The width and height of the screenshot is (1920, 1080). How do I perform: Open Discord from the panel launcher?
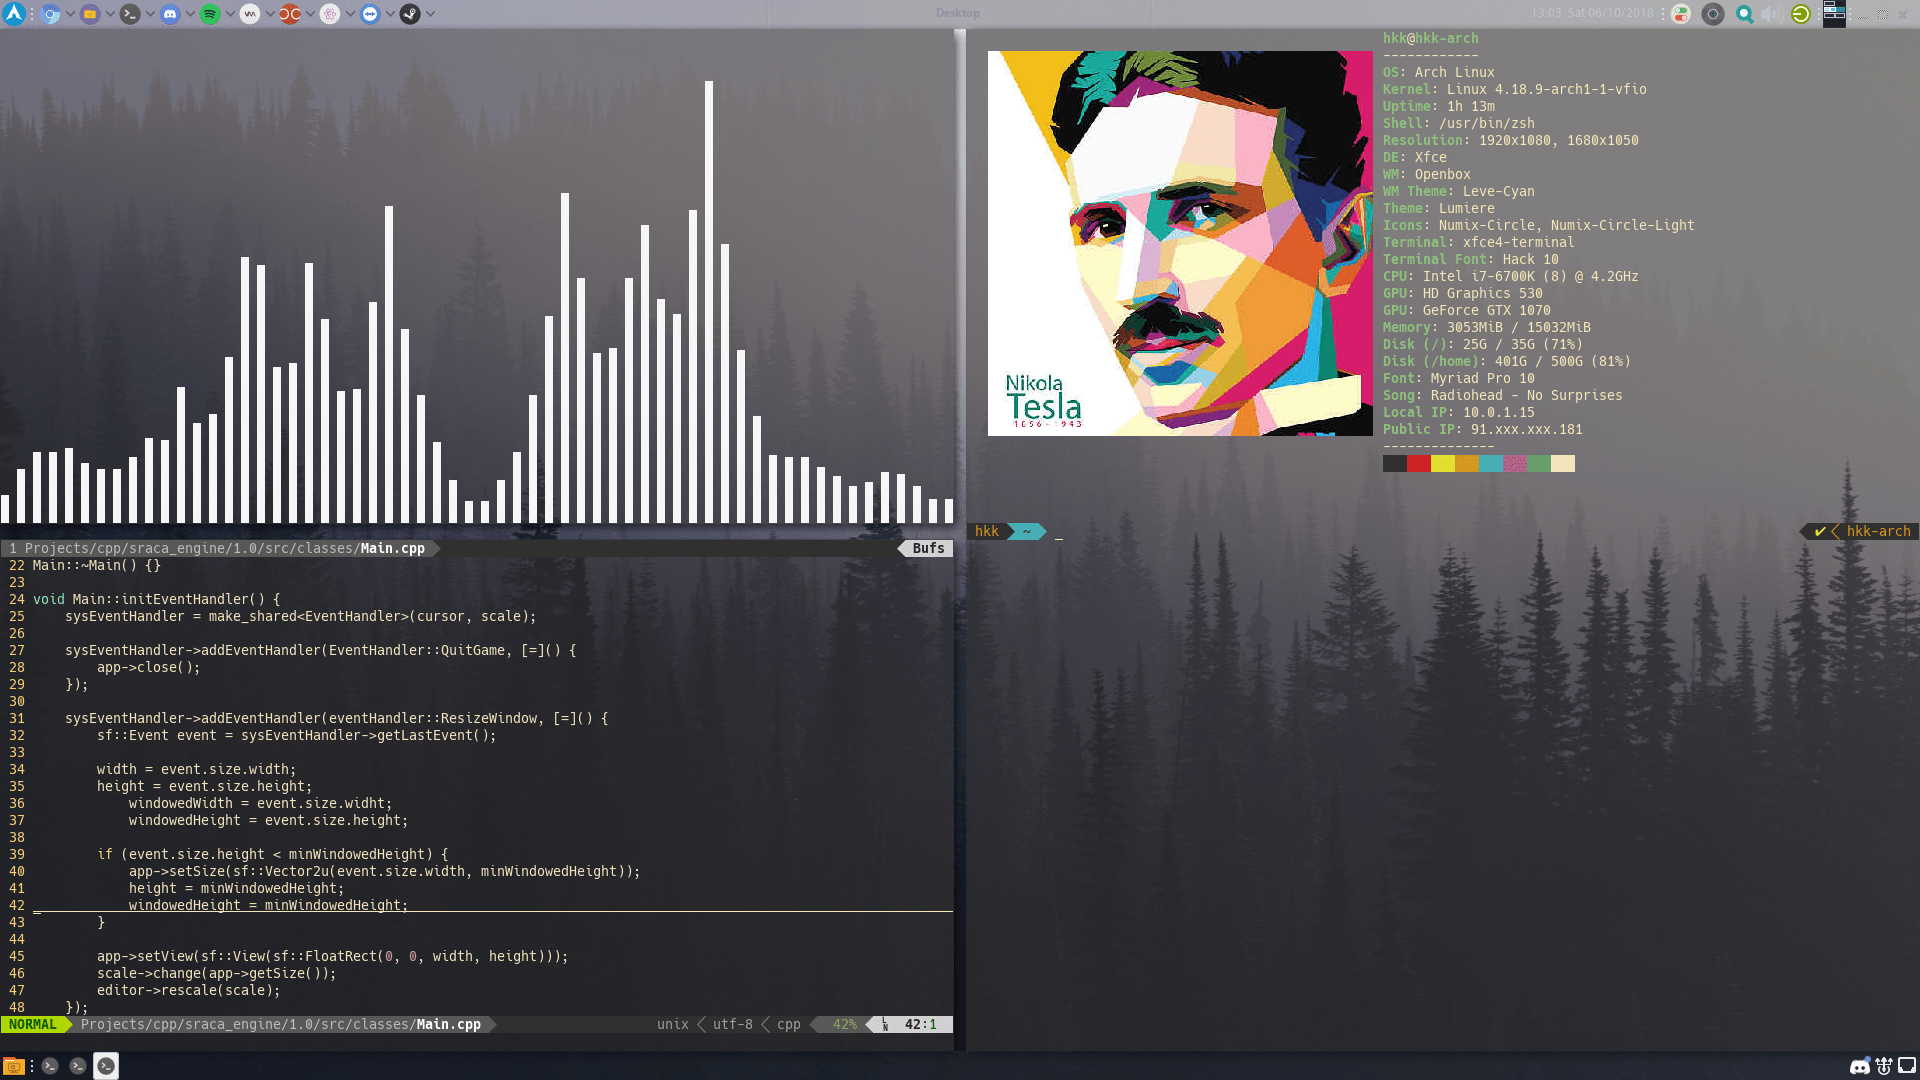coord(171,14)
